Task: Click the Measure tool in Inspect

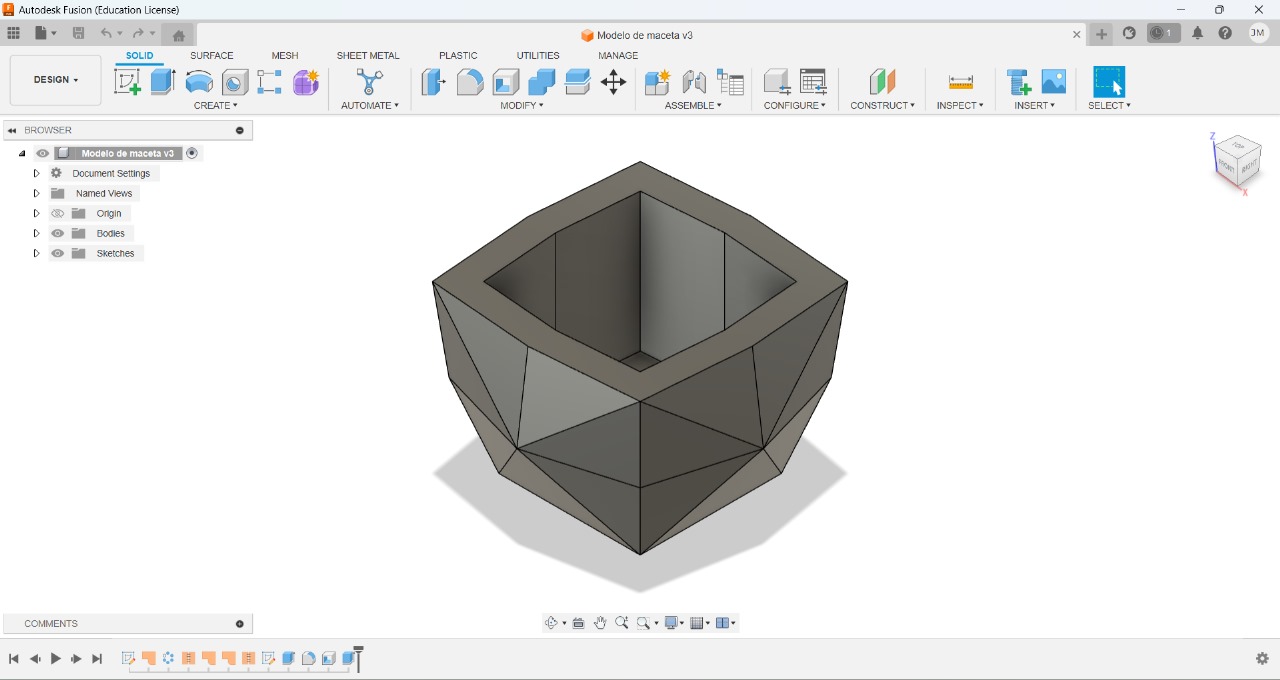Action: pos(960,82)
